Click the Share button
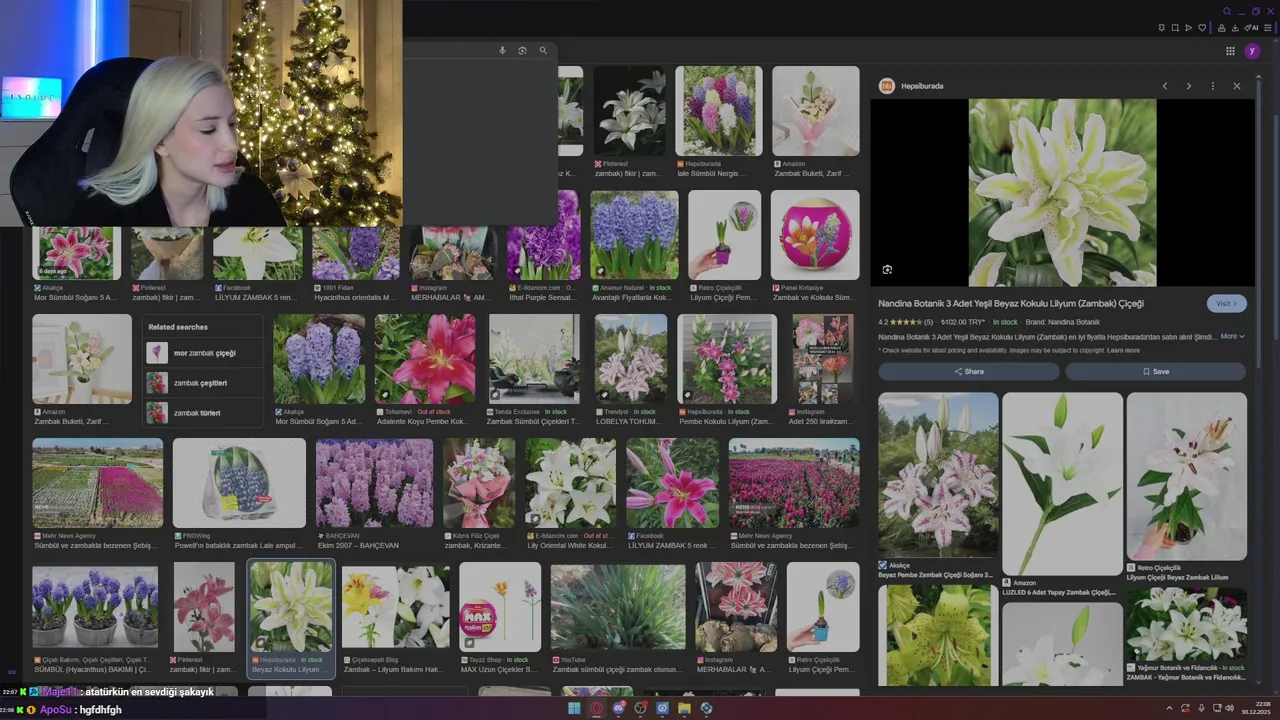Viewport: 1280px width, 720px height. tap(968, 371)
